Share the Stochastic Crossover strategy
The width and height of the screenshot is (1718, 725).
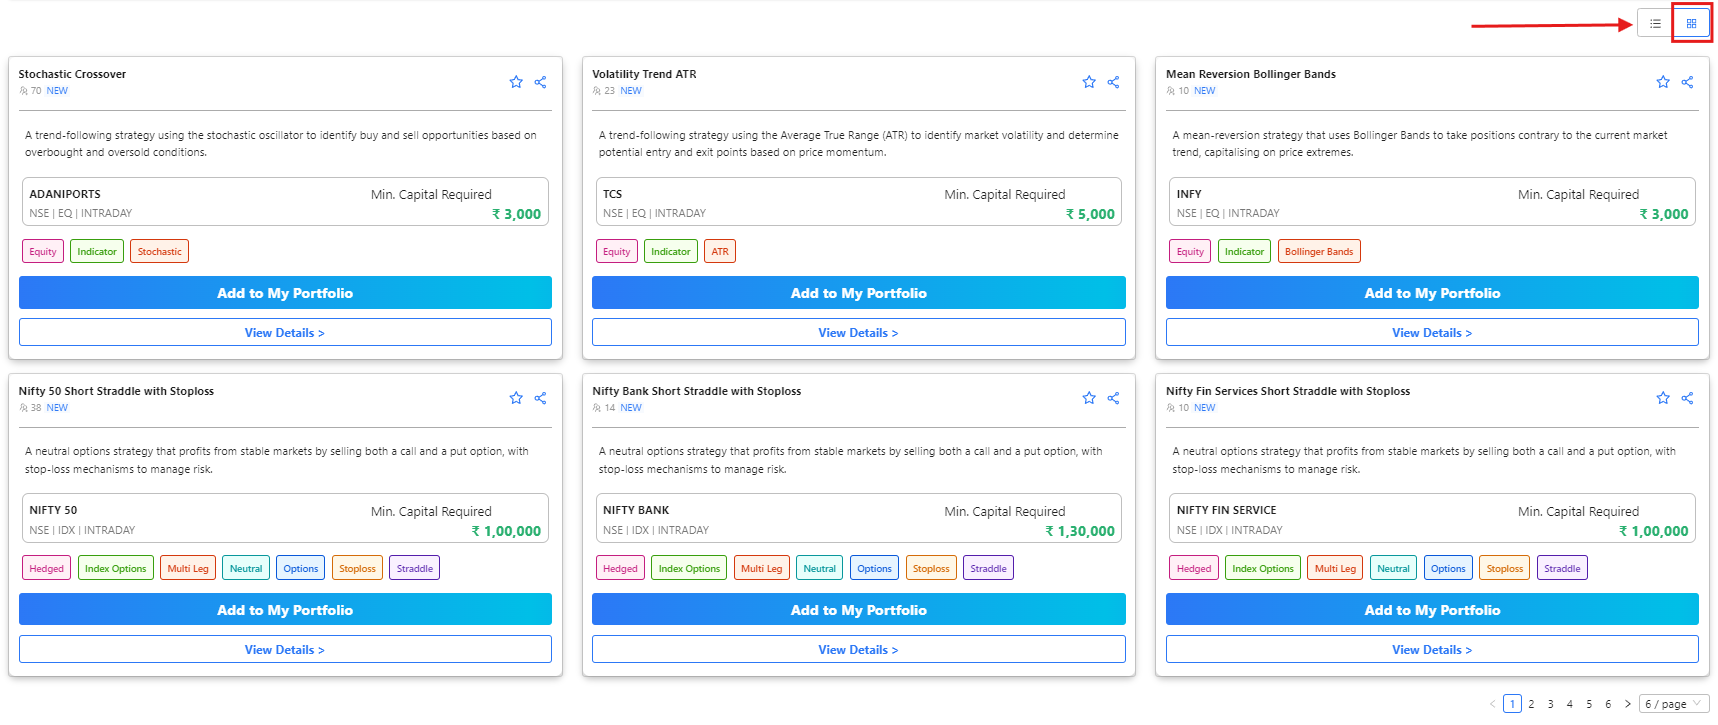[540, 82]
